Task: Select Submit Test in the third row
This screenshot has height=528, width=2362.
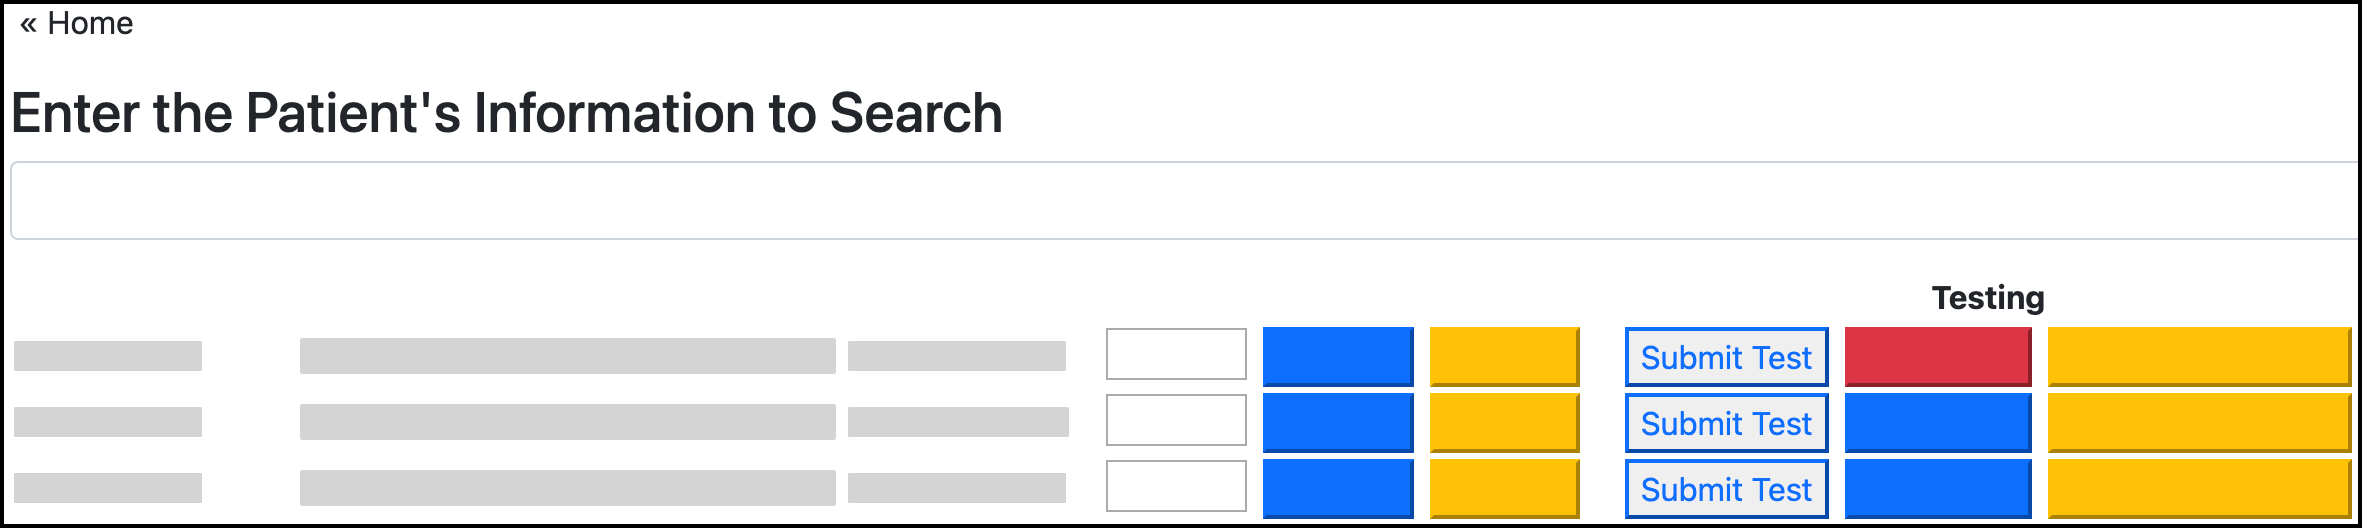Action: (x=1726, y=489)
